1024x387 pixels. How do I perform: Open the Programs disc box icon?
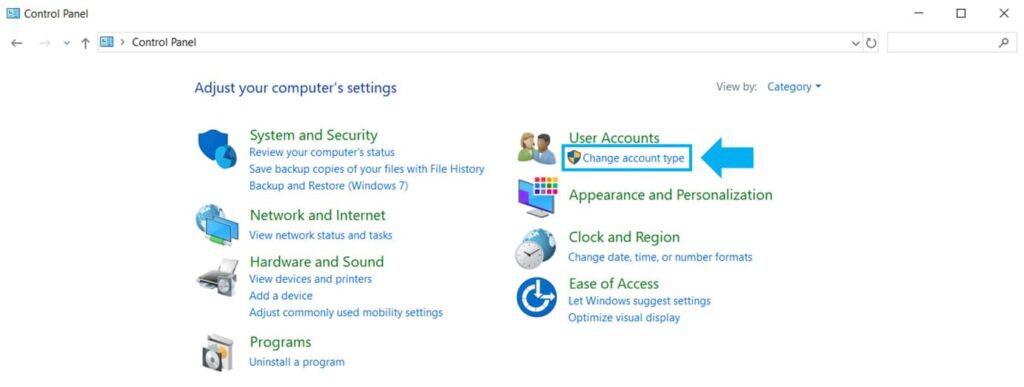coord(217,352)
